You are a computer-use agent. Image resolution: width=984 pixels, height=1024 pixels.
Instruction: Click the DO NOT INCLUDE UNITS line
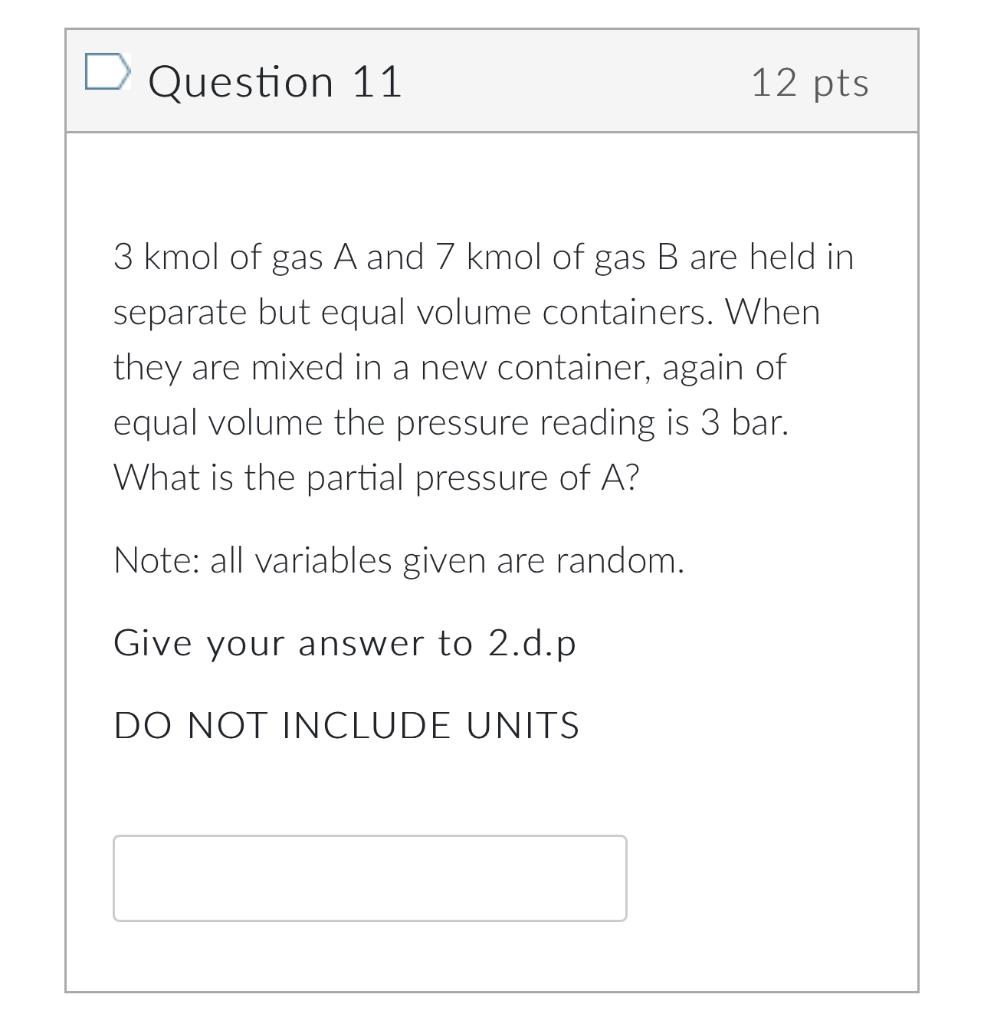click(347, 725)
